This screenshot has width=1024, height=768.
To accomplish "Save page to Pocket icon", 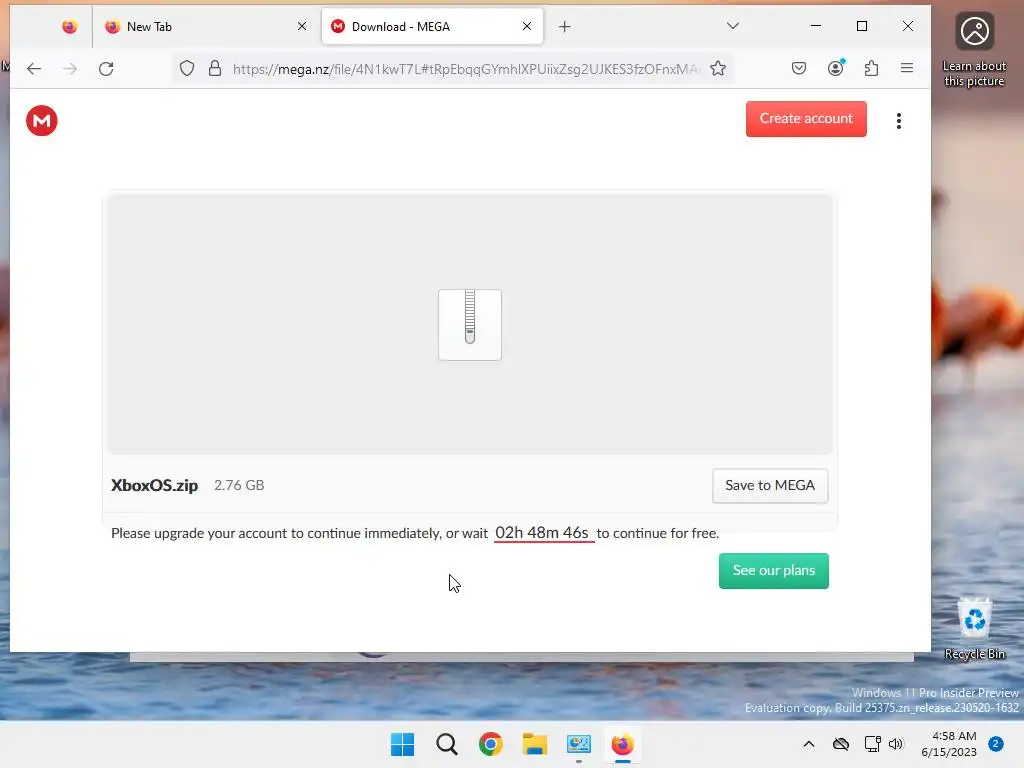I will (x=799, y=68).
